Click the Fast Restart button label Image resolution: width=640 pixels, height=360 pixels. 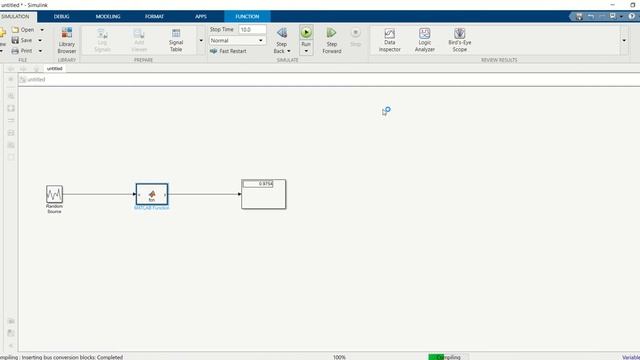pyautogui.click(x=233, y=51)
